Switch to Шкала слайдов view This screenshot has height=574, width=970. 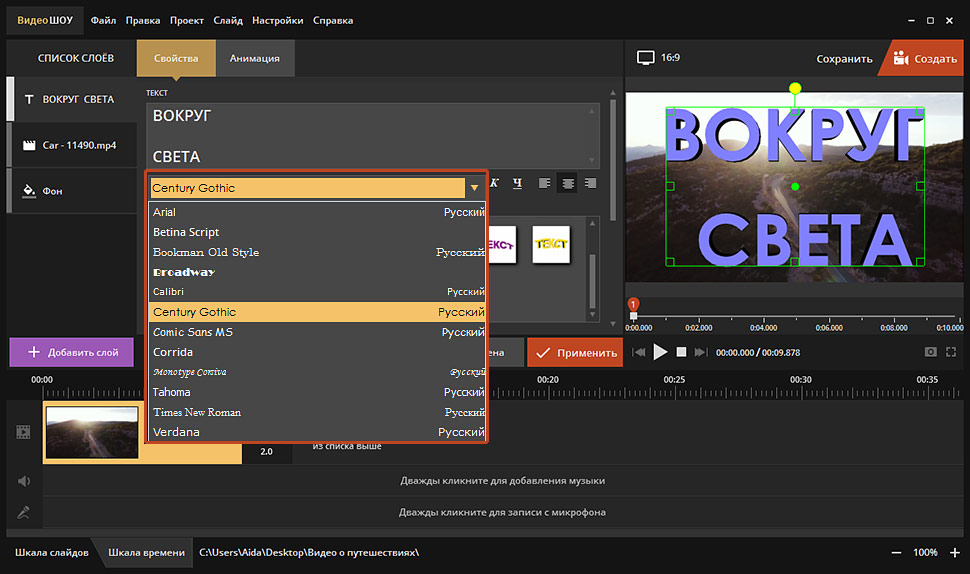click(52, 552)
